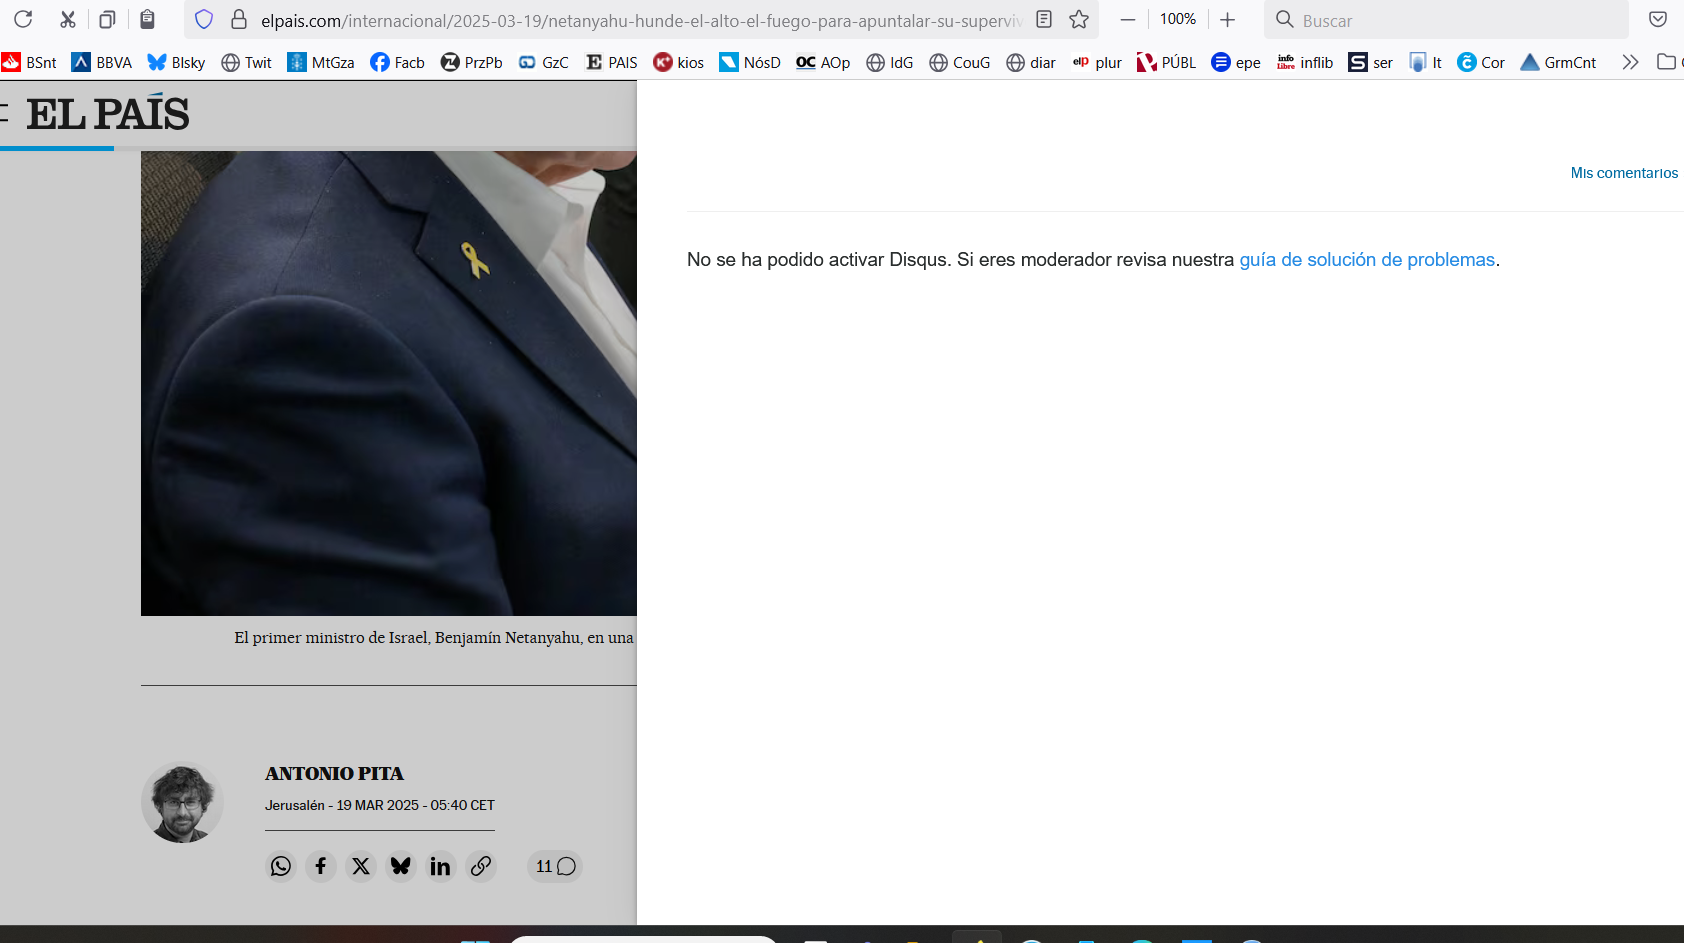Screen dimensions: 1684x943
Task: Open BBVA bookmark
Action: coord(102,62)
